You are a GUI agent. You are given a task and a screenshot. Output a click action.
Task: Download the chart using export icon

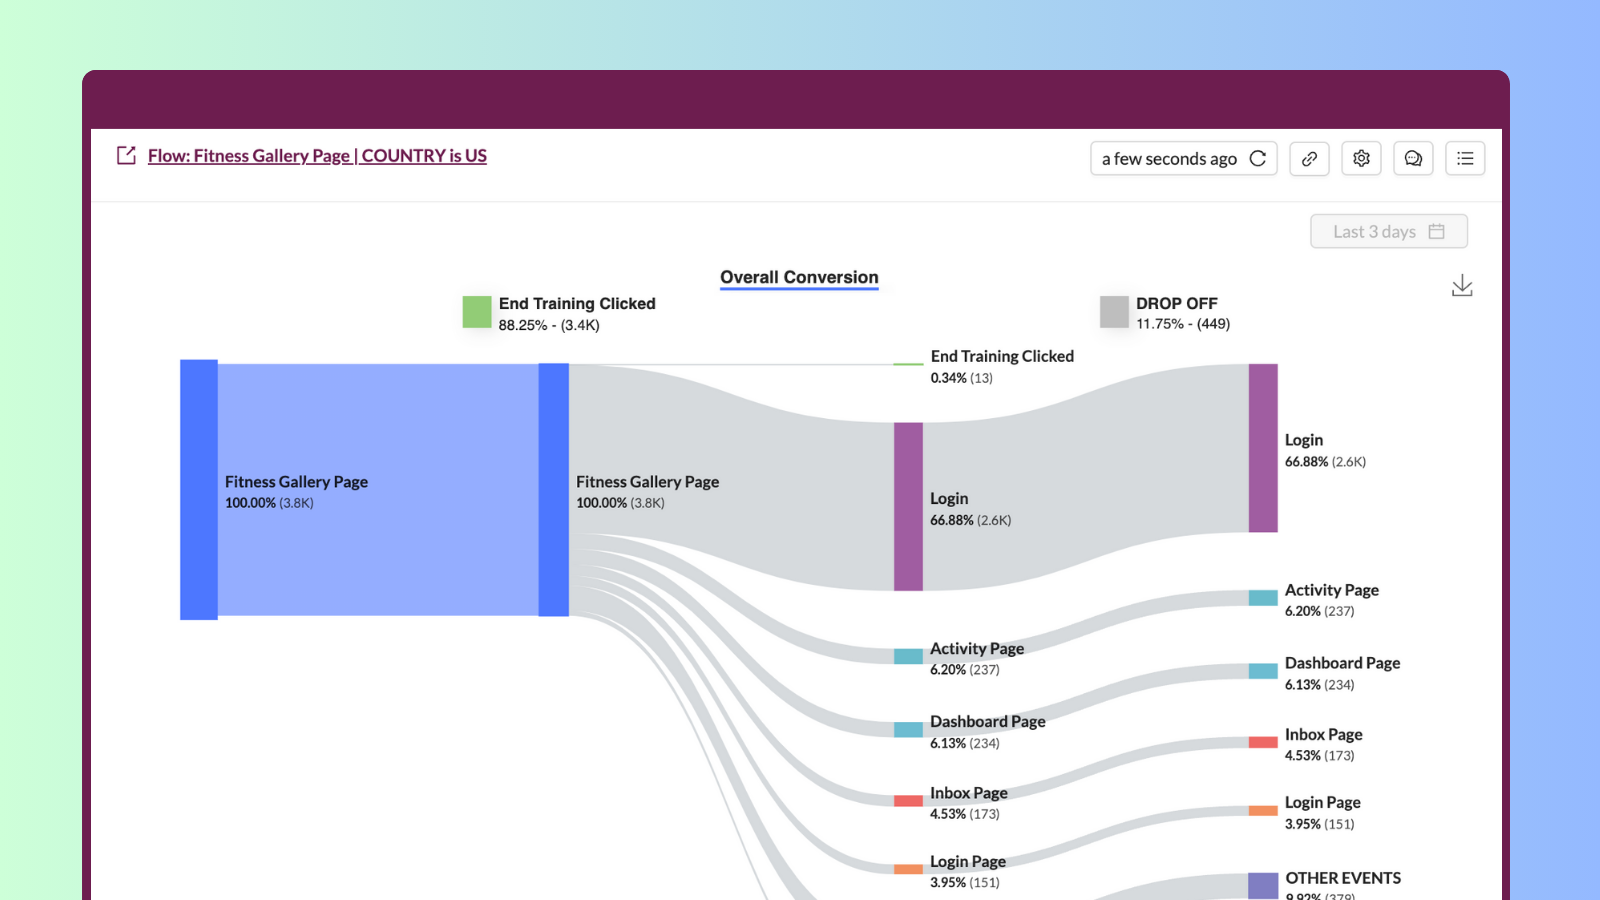click(1462, 285)
